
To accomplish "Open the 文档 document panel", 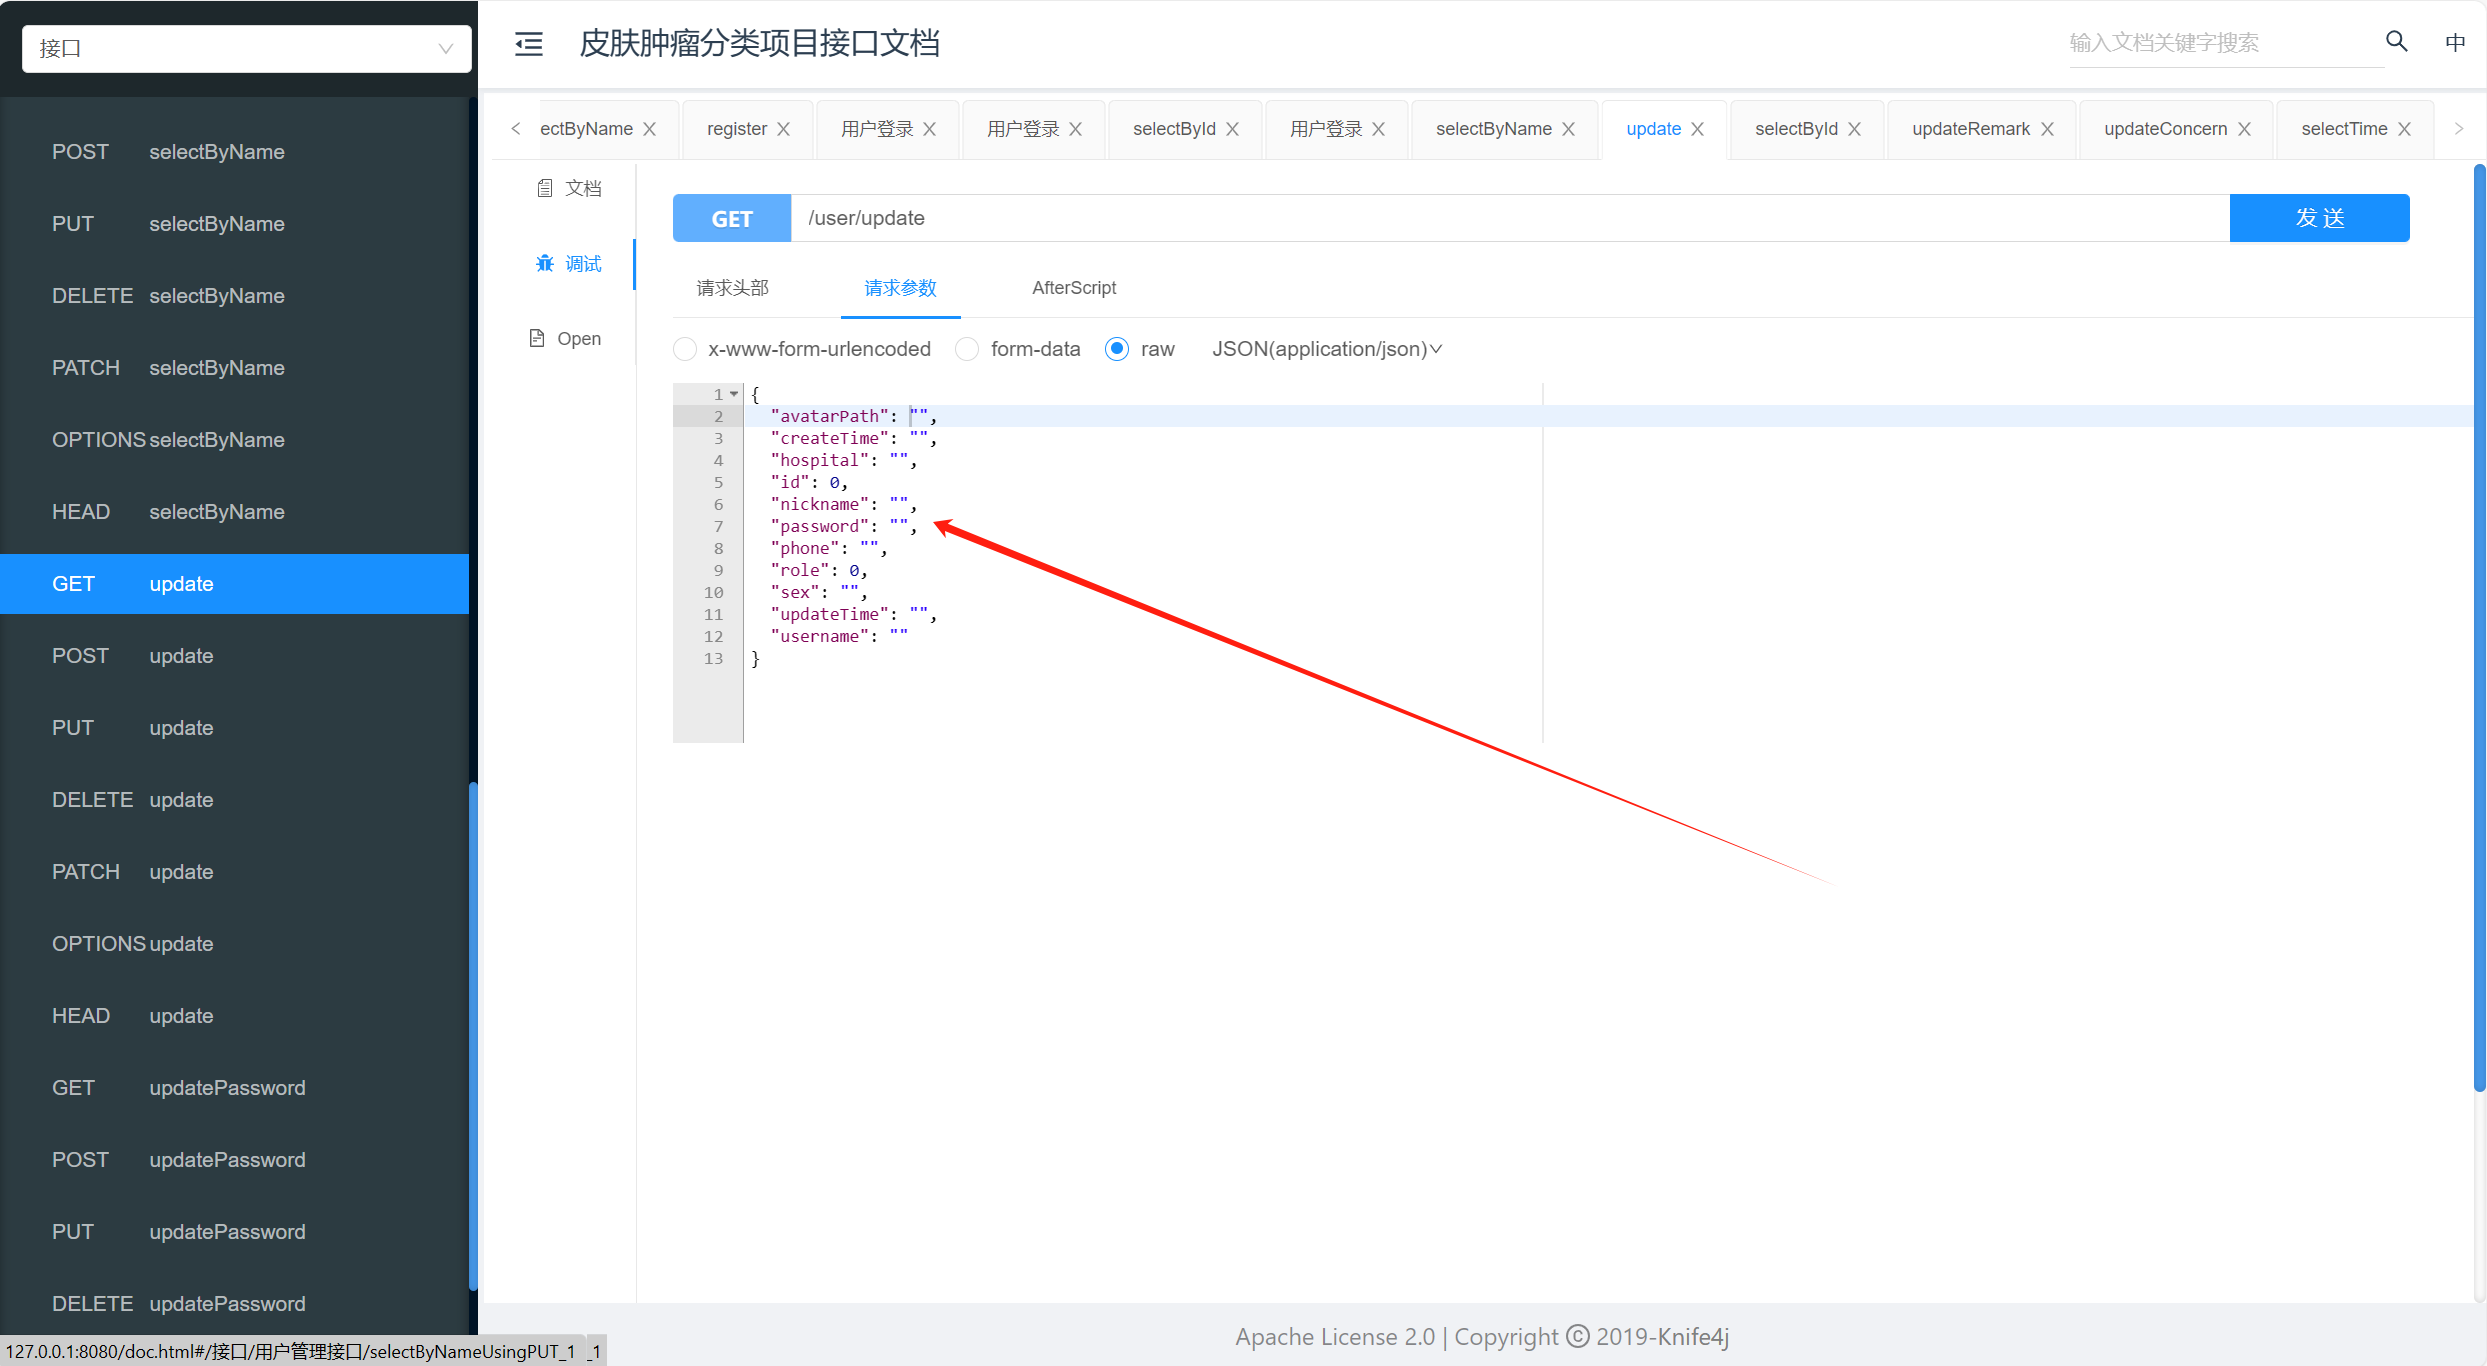I will [x=569, y=188].
